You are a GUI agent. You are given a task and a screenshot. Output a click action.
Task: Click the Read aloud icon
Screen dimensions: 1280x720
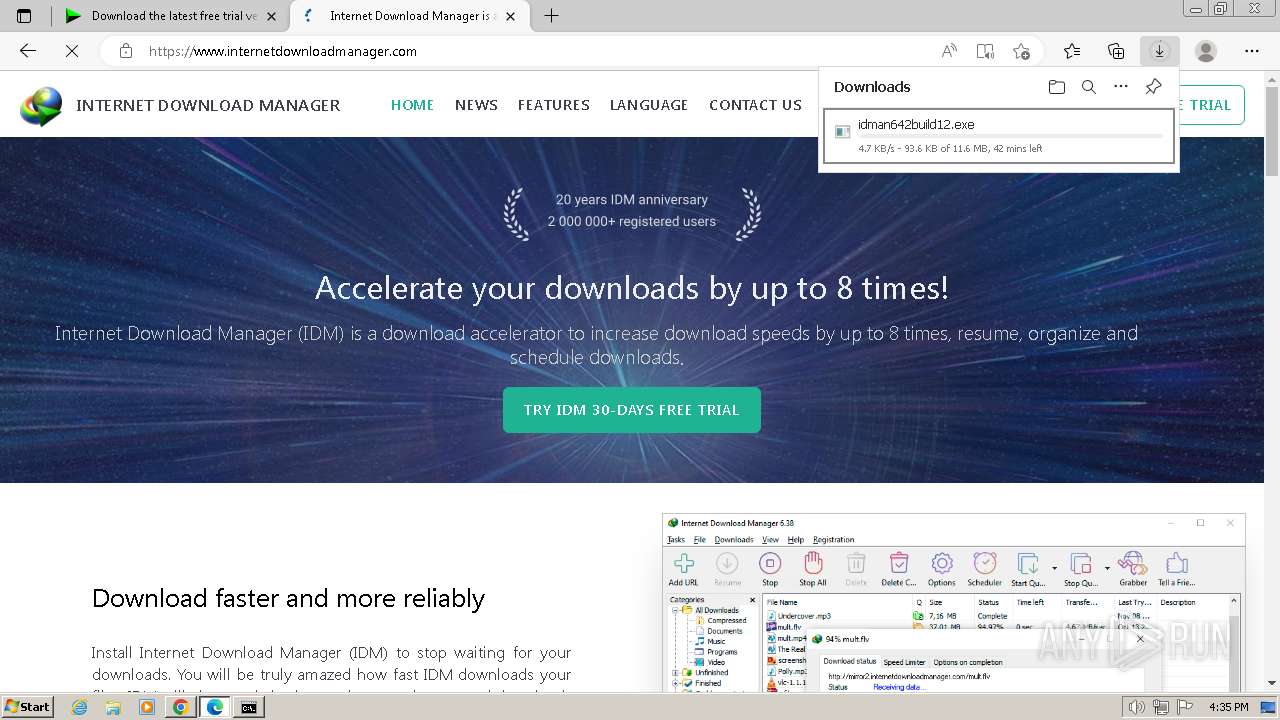click(949, 51)
